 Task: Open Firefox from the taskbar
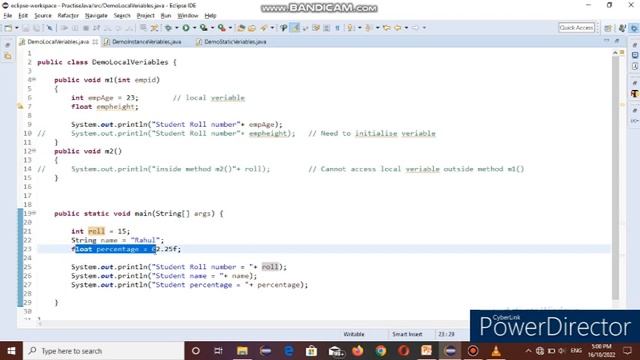point(358,351)
